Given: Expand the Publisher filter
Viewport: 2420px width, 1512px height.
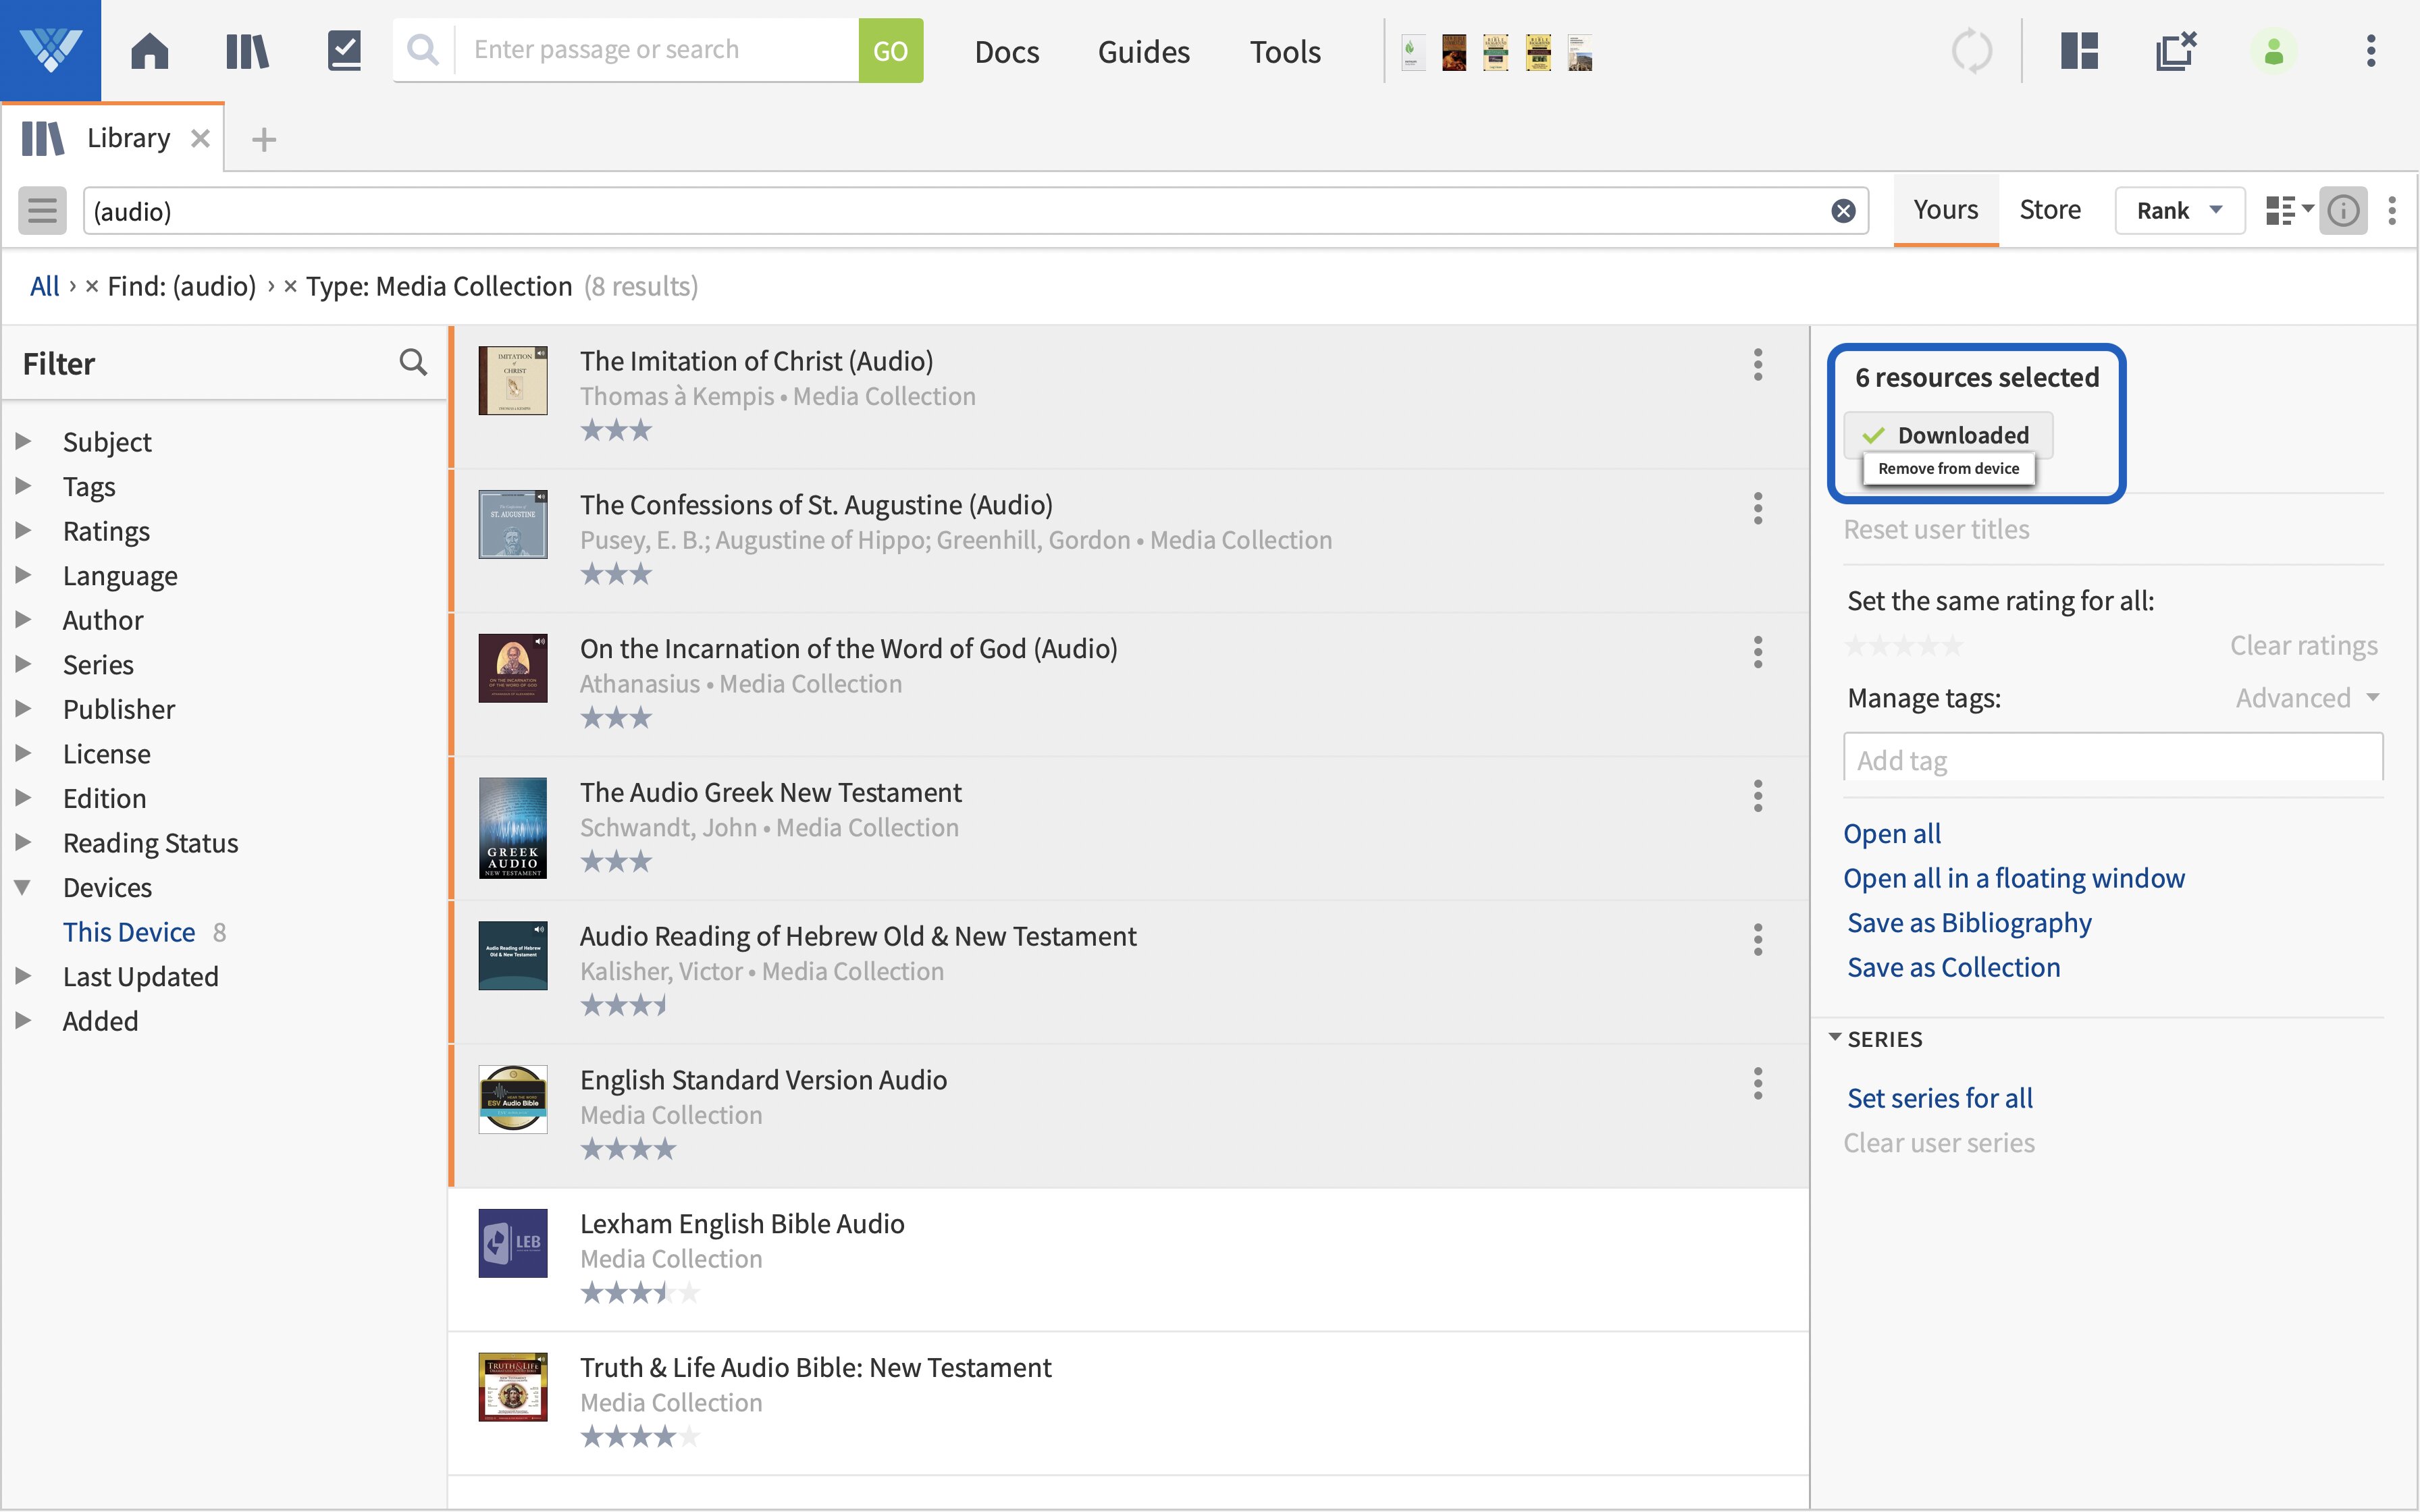Looking at the screenshot, I should pyautogui.click(x=23, y=708).
